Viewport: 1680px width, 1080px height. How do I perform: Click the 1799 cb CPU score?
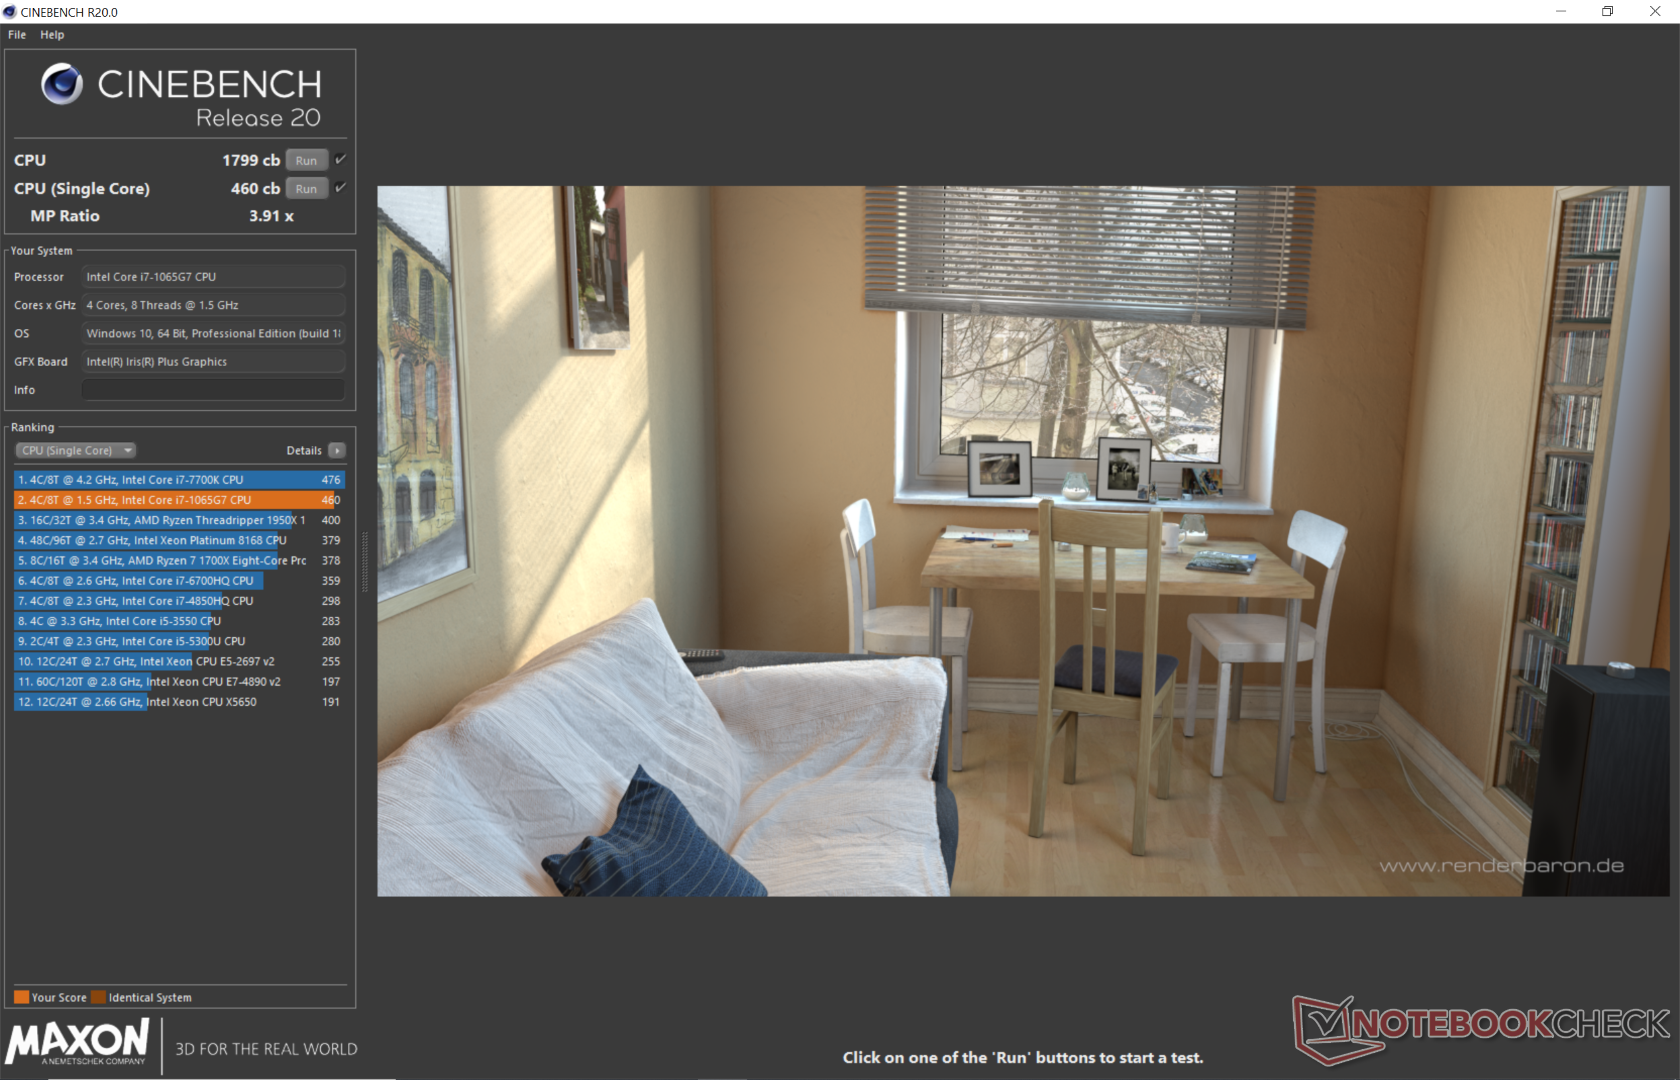tap(251, 160)
